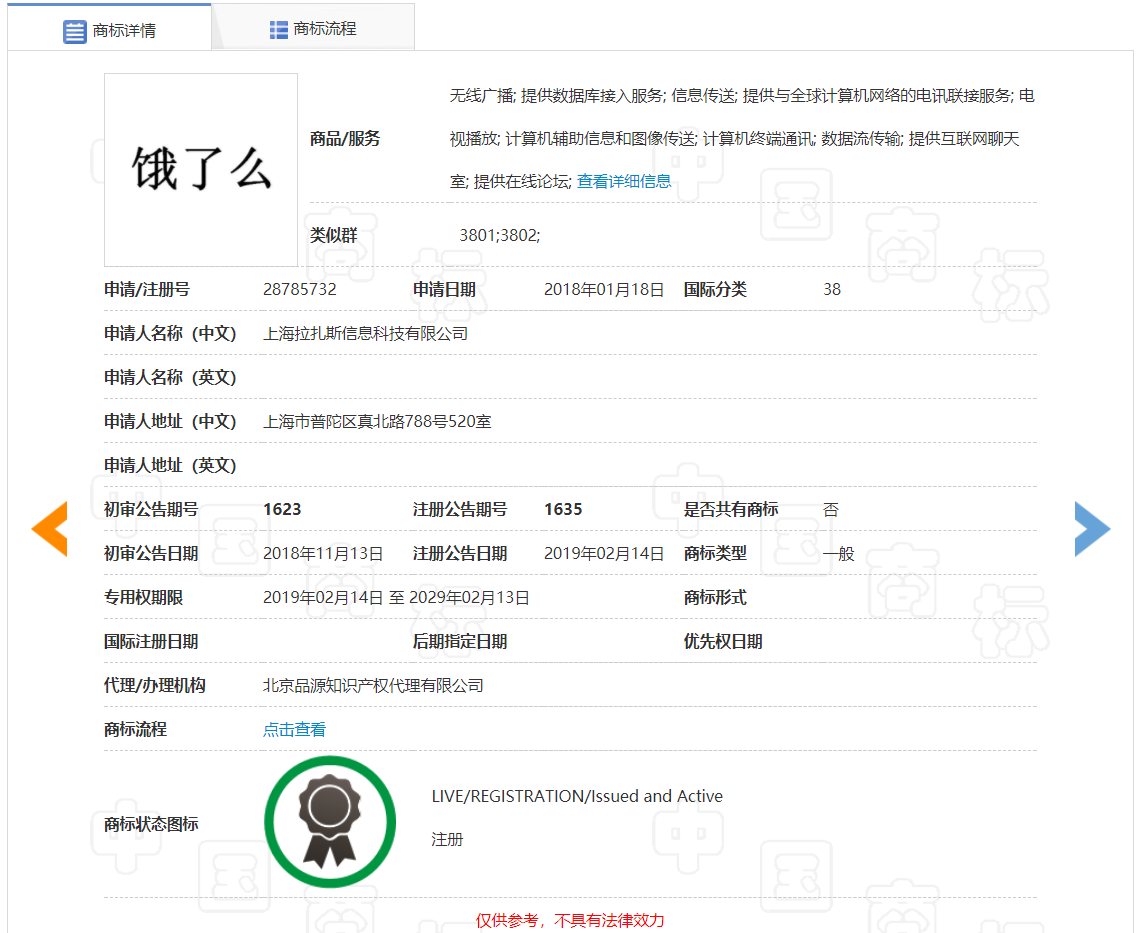The height and width of the screenshot is (933, 1143).
Task: Click the 优先权日期 label
Action: pos(723,641)
